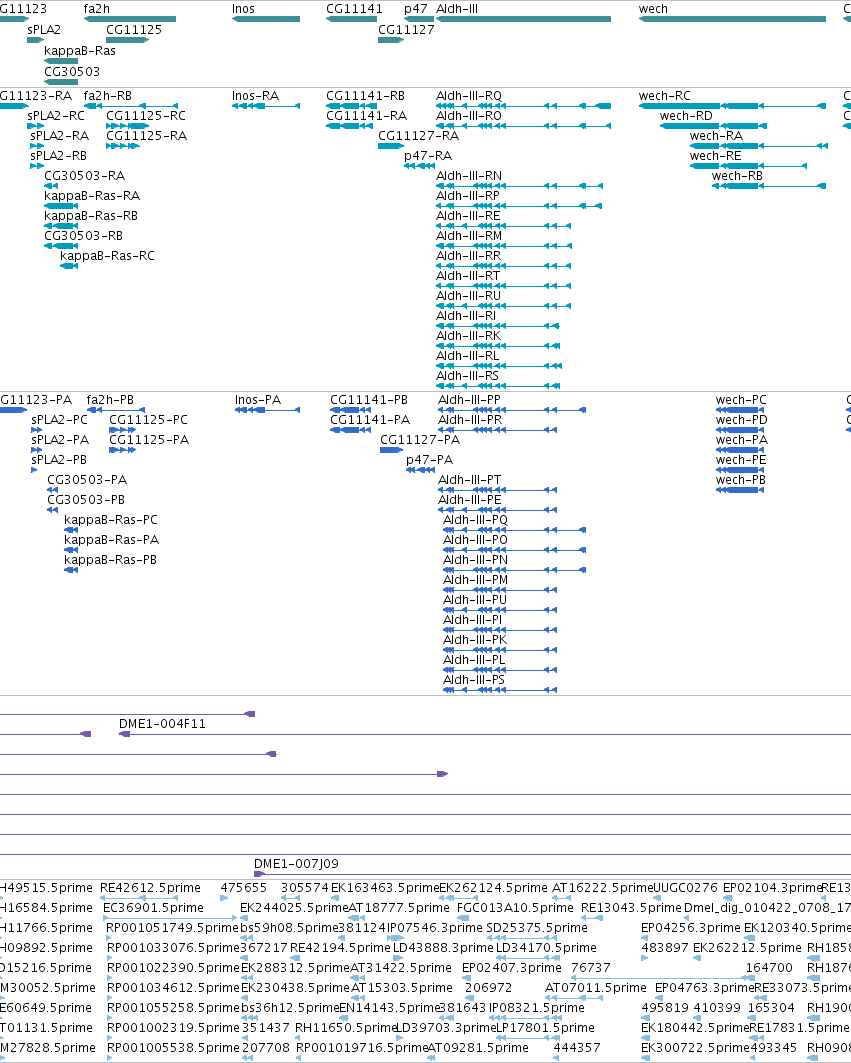Select the CG11125 gene label
The height and width of the screenshot is (1063, 851).
[x=134, y=30]
